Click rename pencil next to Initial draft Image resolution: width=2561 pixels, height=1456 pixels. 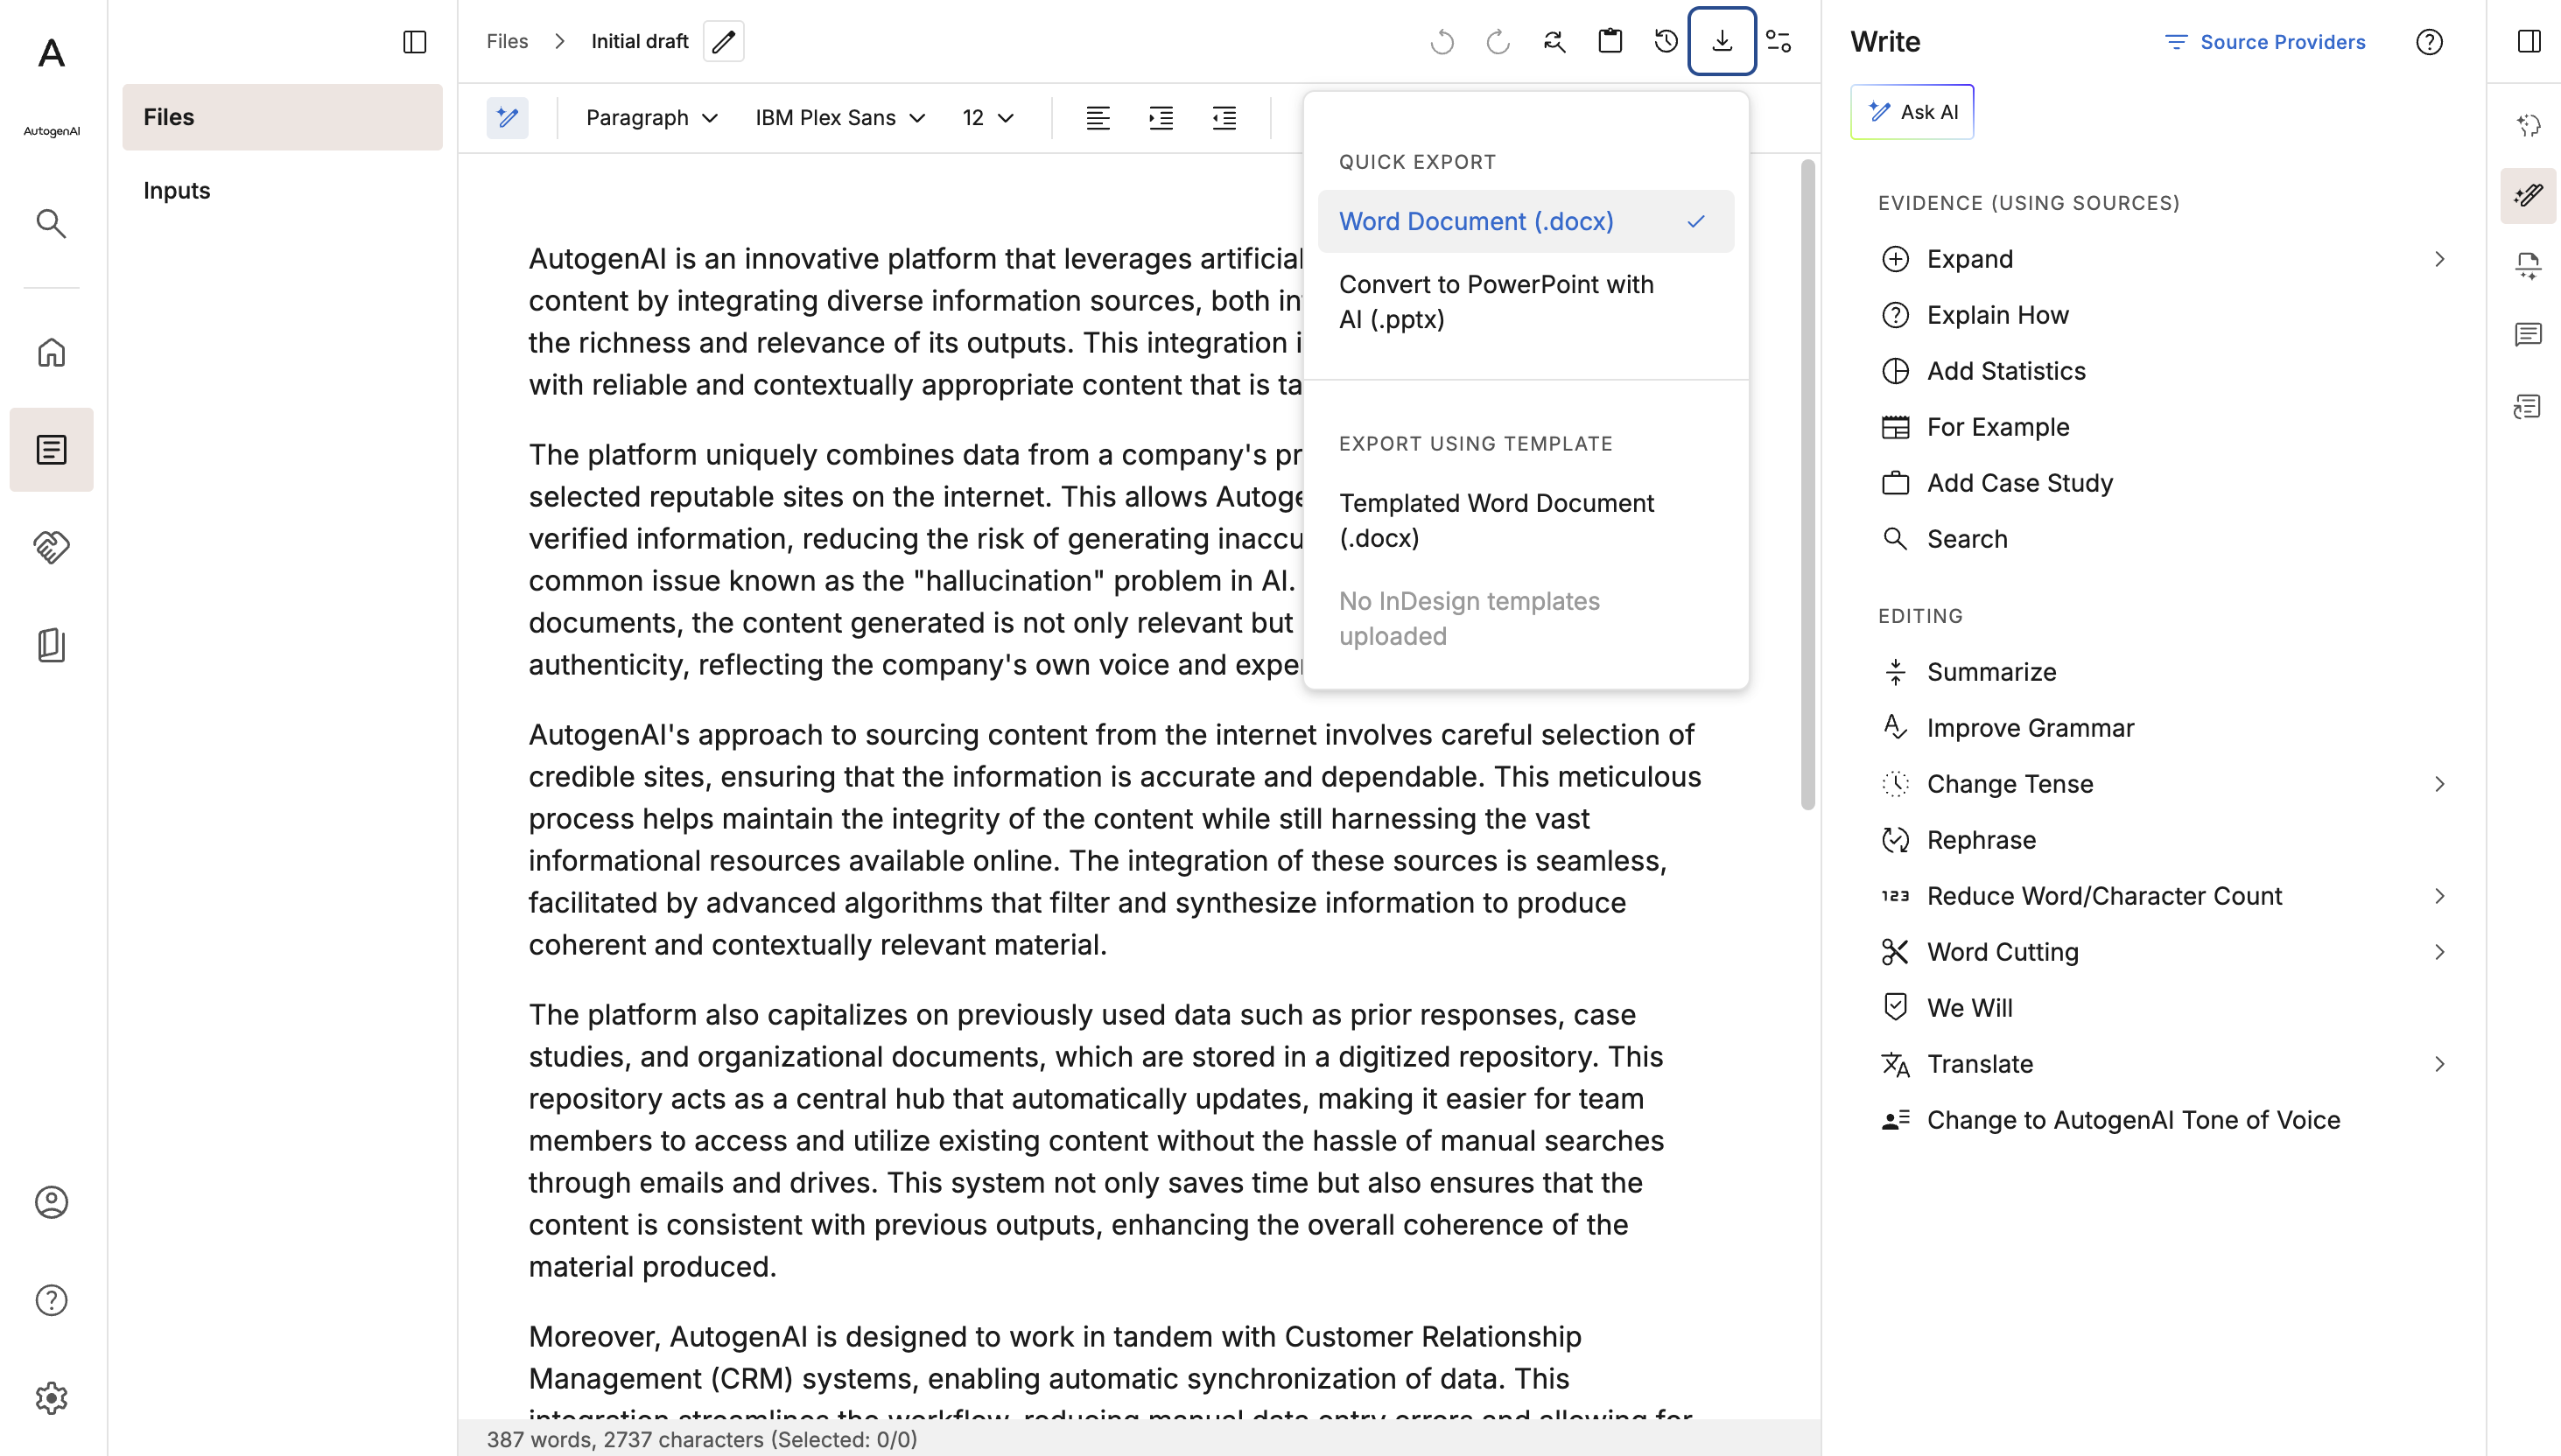coord(723,41)
